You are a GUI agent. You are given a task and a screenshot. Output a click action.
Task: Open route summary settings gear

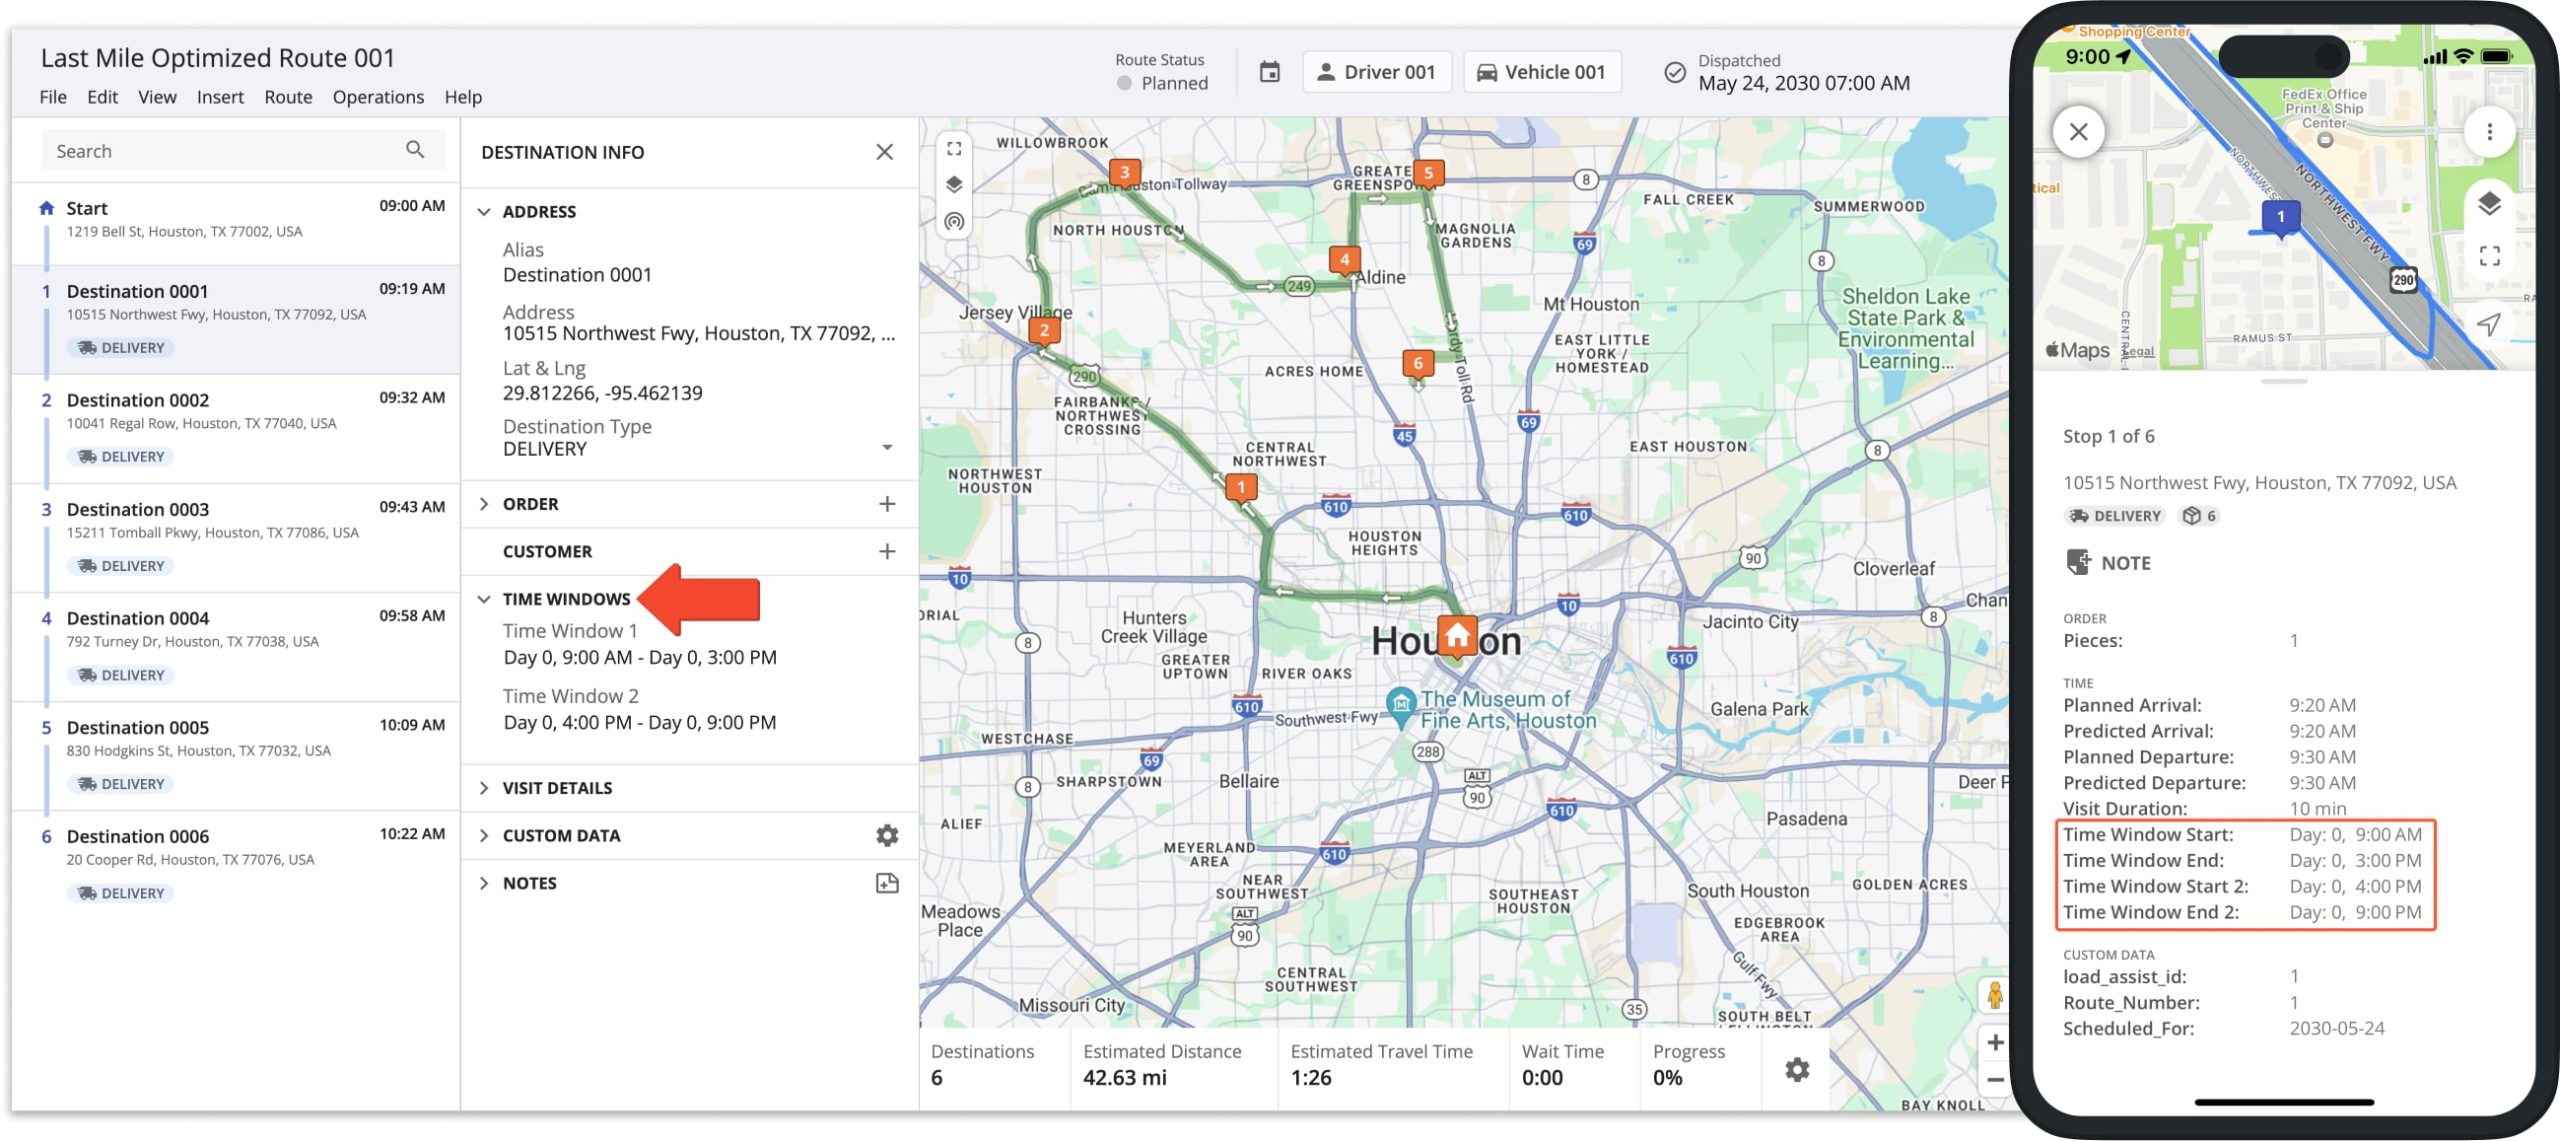coord(1797,1069)
